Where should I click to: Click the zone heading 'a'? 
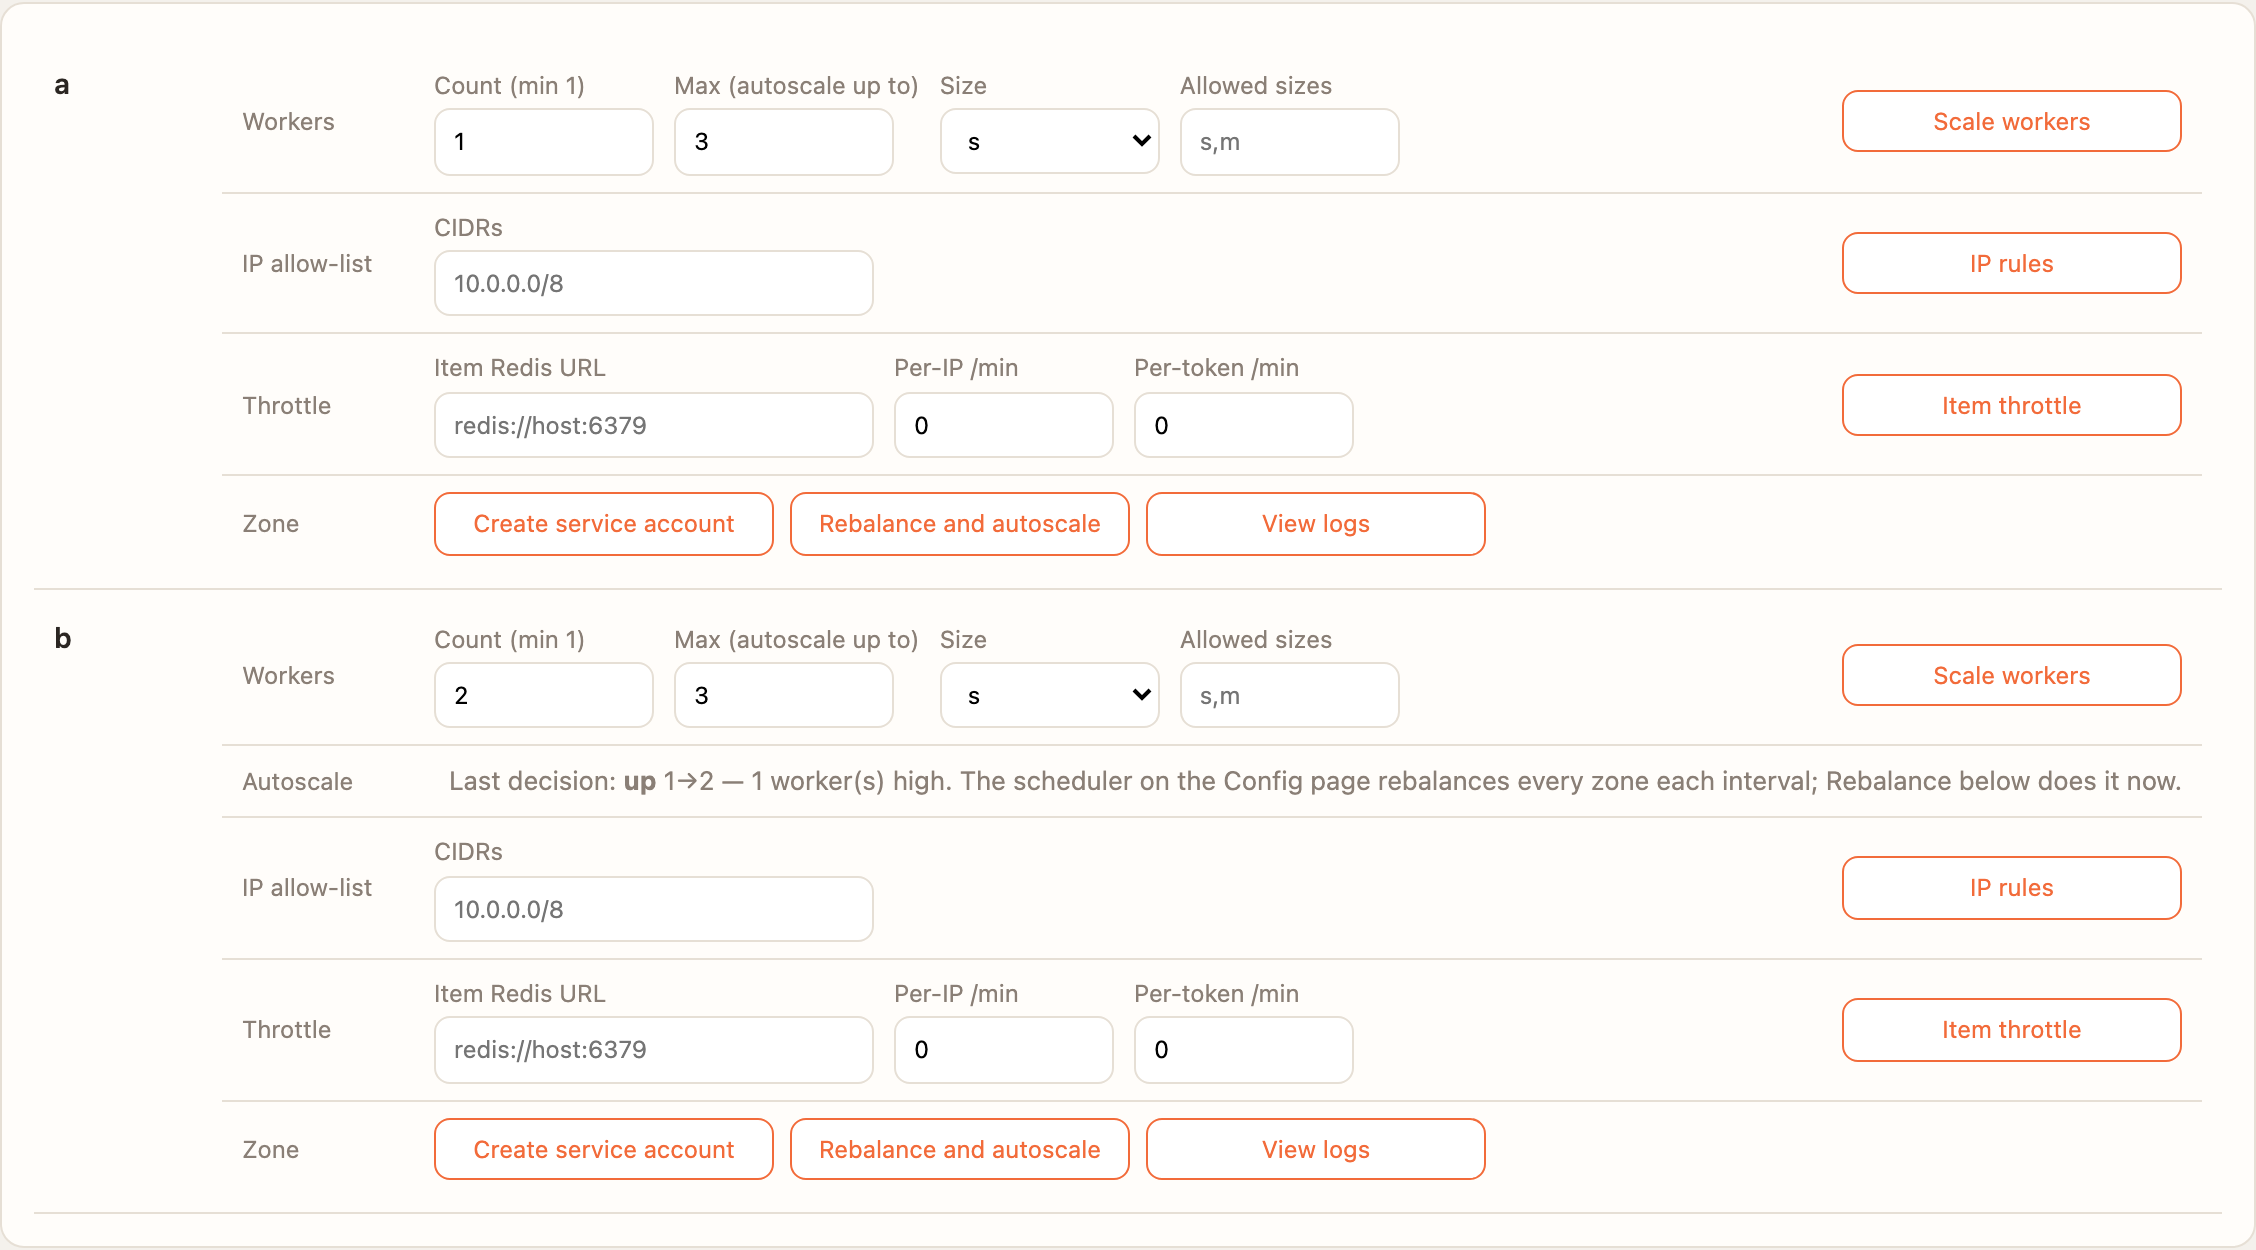pos(62,85)
